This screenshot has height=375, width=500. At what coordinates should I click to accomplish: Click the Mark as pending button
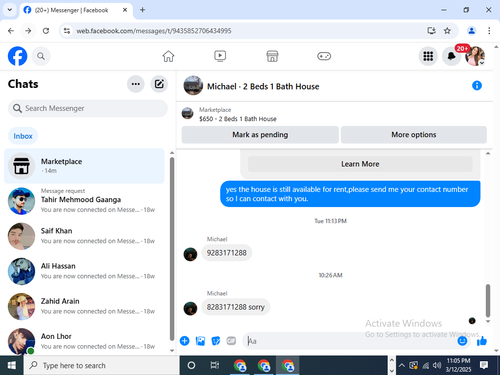pyautogui.click(x=260, y=135)
